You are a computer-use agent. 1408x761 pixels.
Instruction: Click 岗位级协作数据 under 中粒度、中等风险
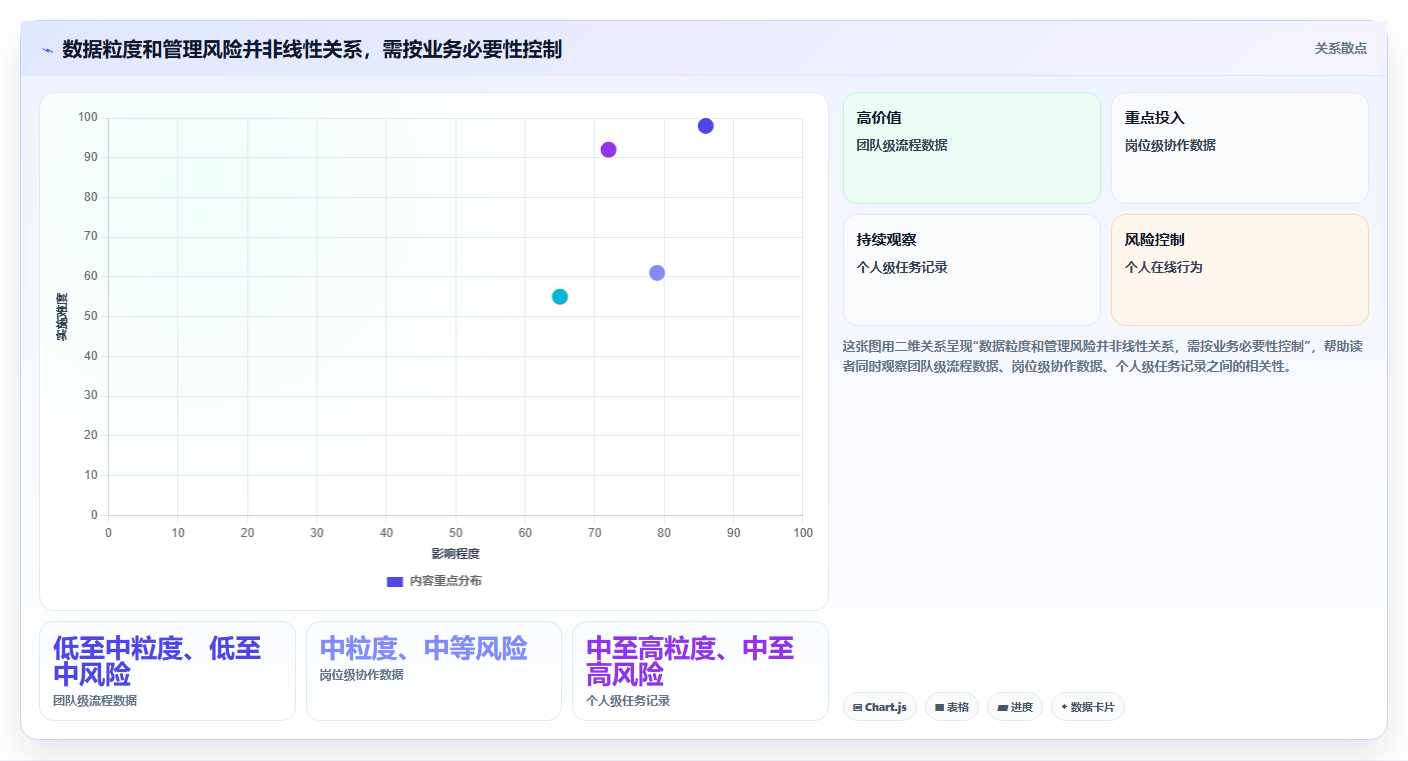[362, 675]
